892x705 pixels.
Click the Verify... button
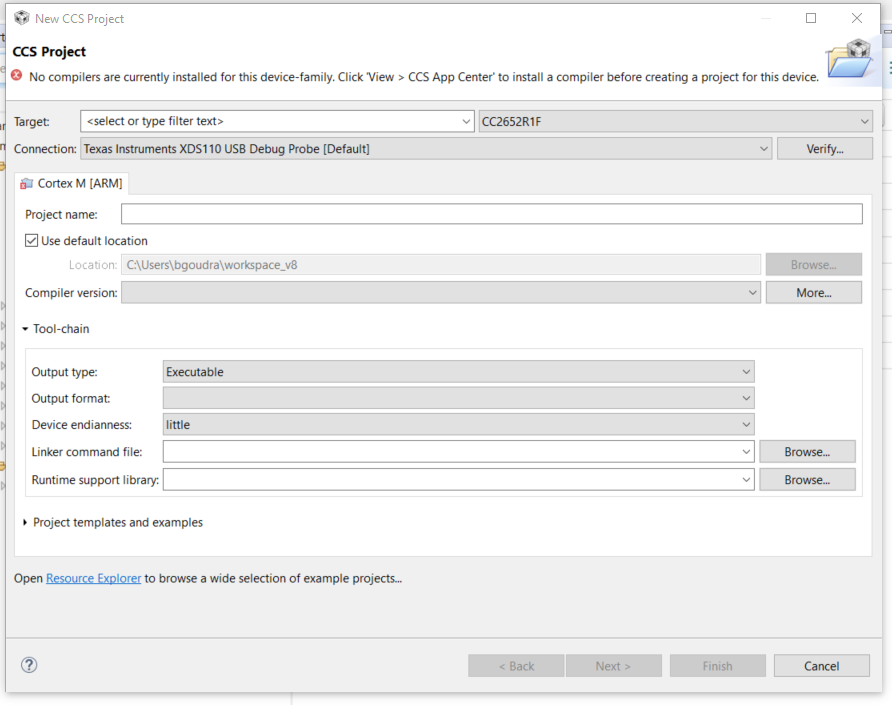point(824,149)
